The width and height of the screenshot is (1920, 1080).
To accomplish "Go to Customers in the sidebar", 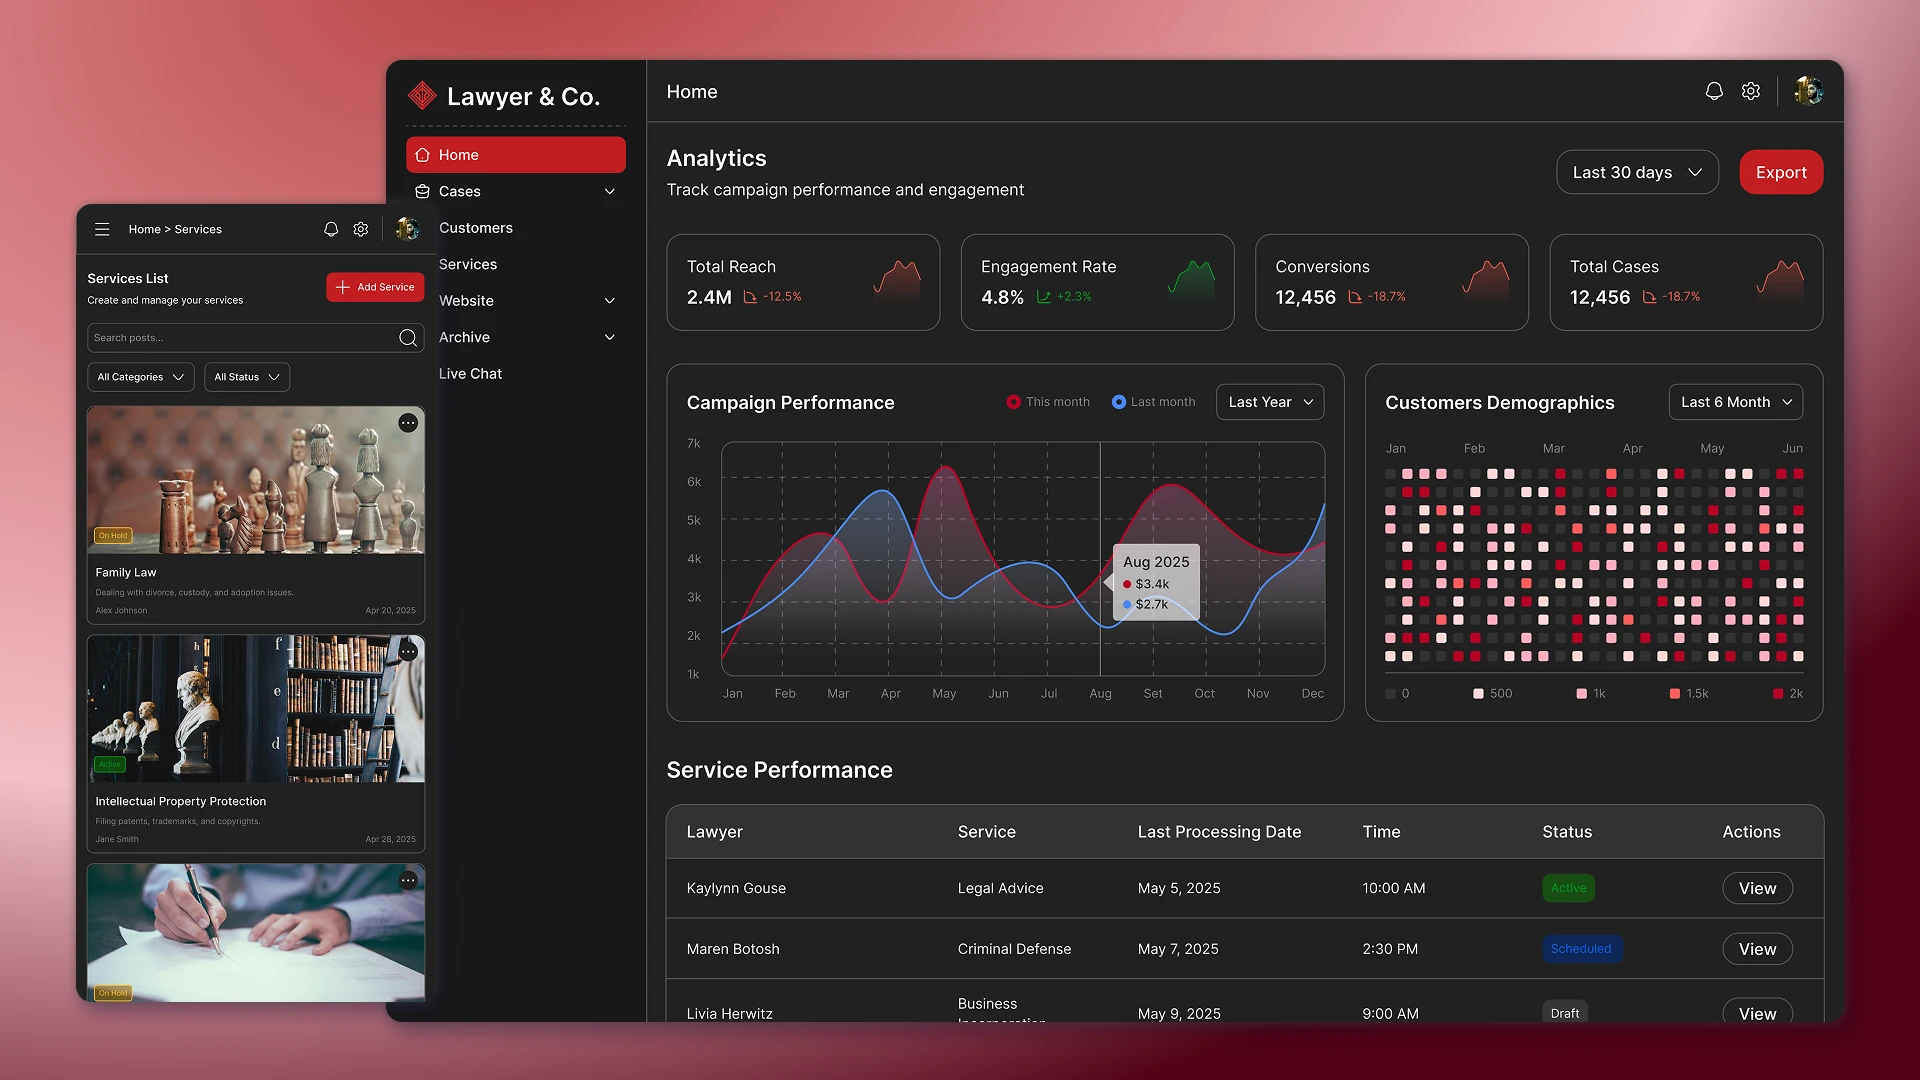I will tap(475, 228).
